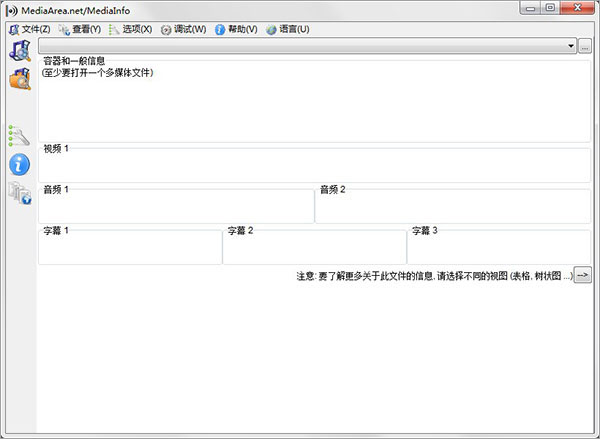Open the 文件(Z) menu
The image size is (600, 439).
[x=30, y=29]
